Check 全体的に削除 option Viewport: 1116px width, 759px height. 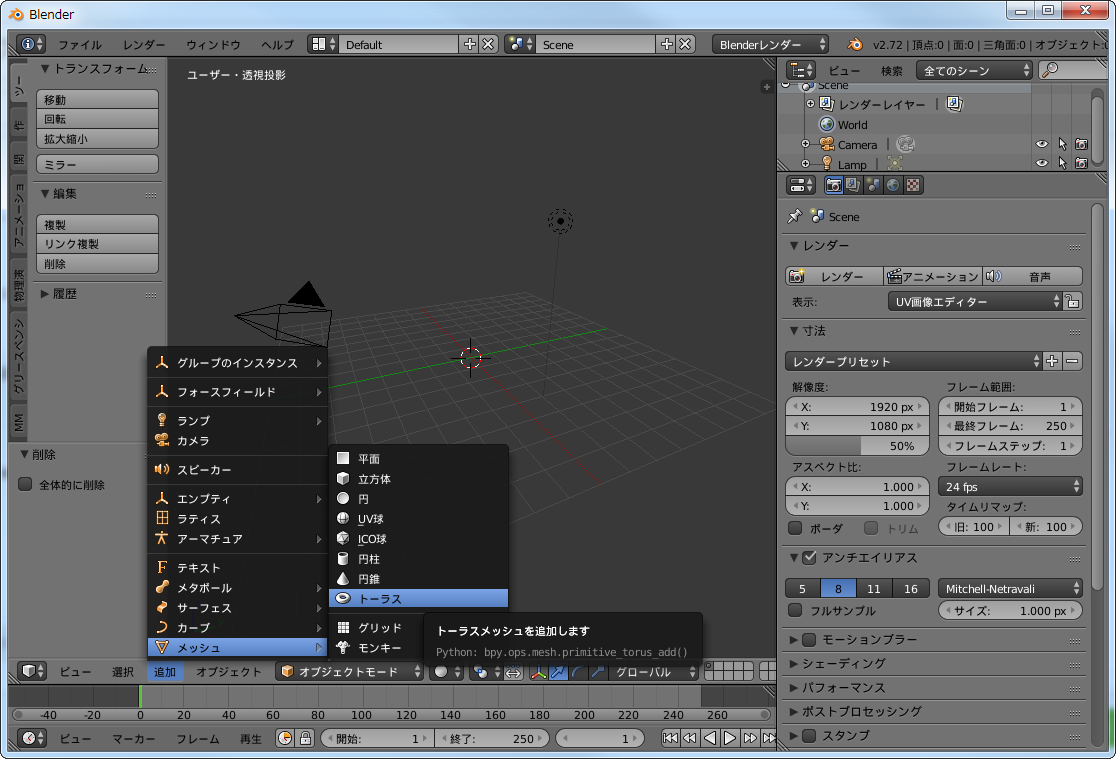pos(26,484)
